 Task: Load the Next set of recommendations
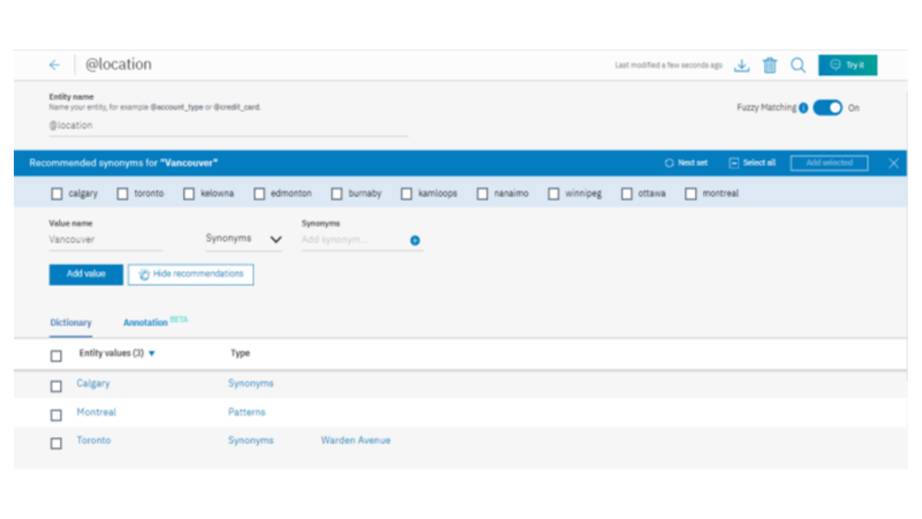[x=686, y=163]
